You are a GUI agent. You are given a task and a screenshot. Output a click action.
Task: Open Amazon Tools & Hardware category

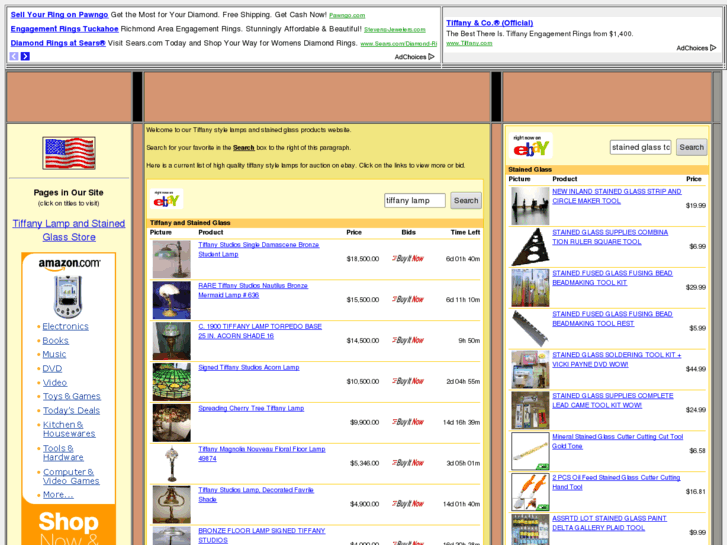click(63, 453)
